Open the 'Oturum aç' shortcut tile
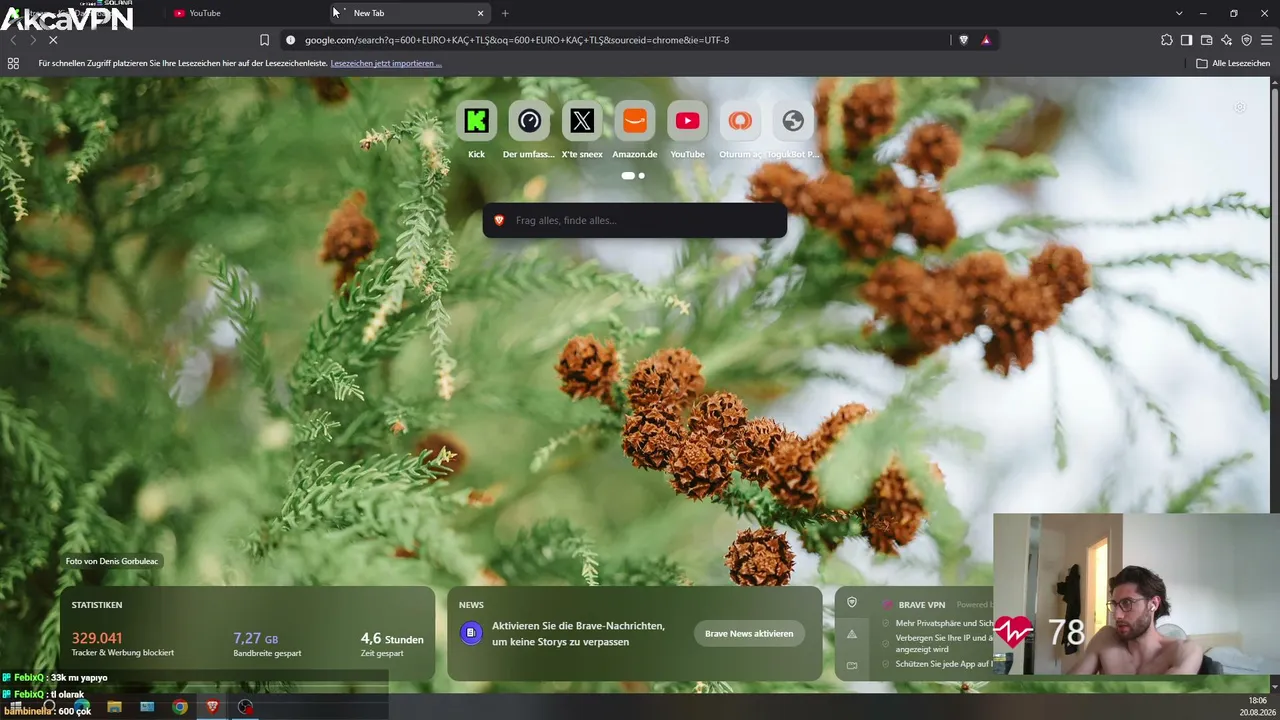 pyautogui.click(x=740, y=121)
